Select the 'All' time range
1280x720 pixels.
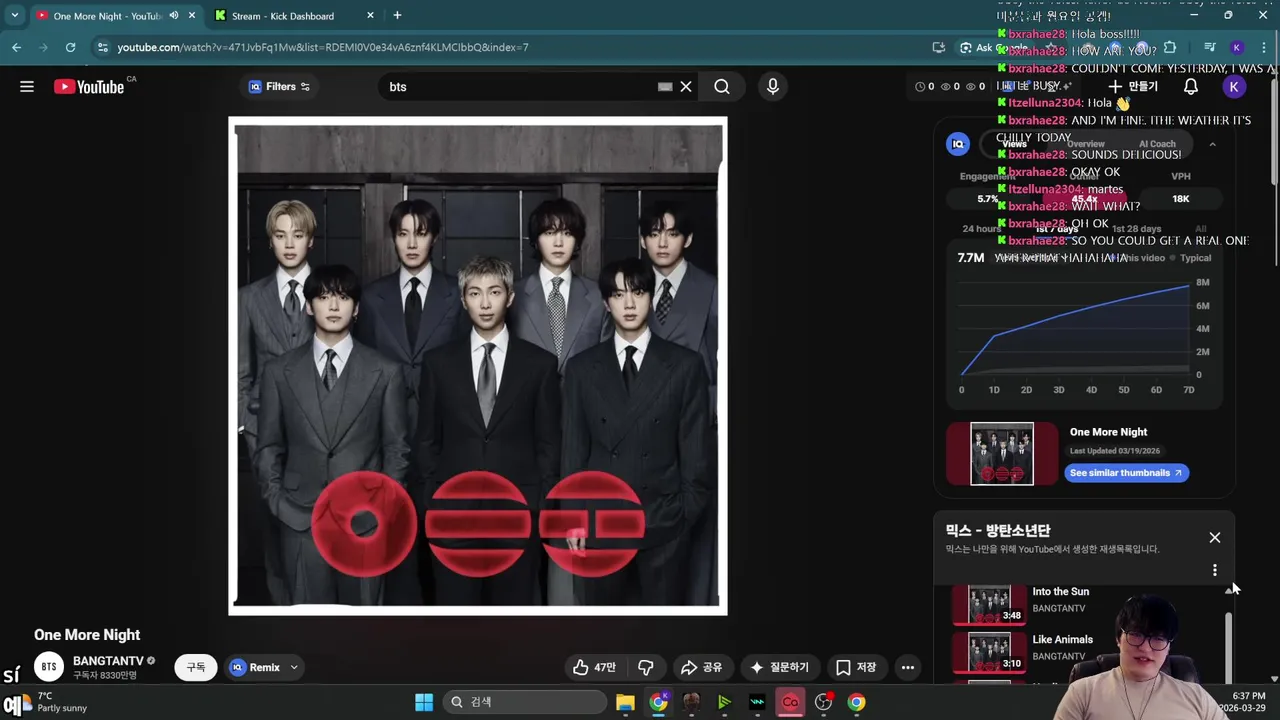tap(1201, 229)
